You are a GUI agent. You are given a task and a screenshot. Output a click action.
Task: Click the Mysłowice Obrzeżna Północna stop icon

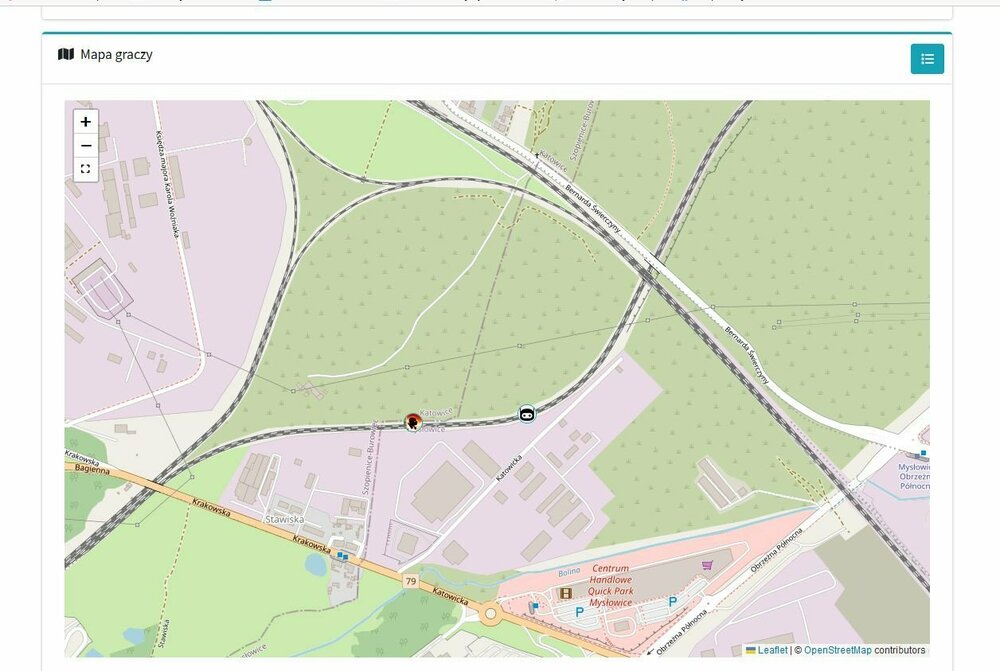point(923,453)
